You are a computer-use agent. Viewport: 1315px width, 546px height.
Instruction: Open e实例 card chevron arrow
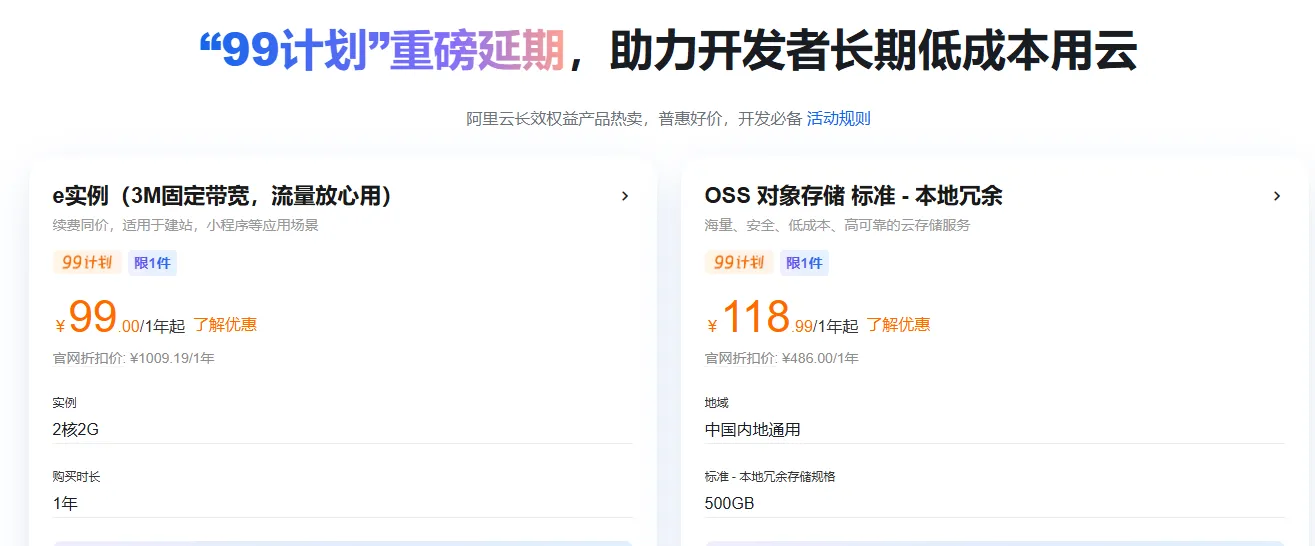coord(625,196)
